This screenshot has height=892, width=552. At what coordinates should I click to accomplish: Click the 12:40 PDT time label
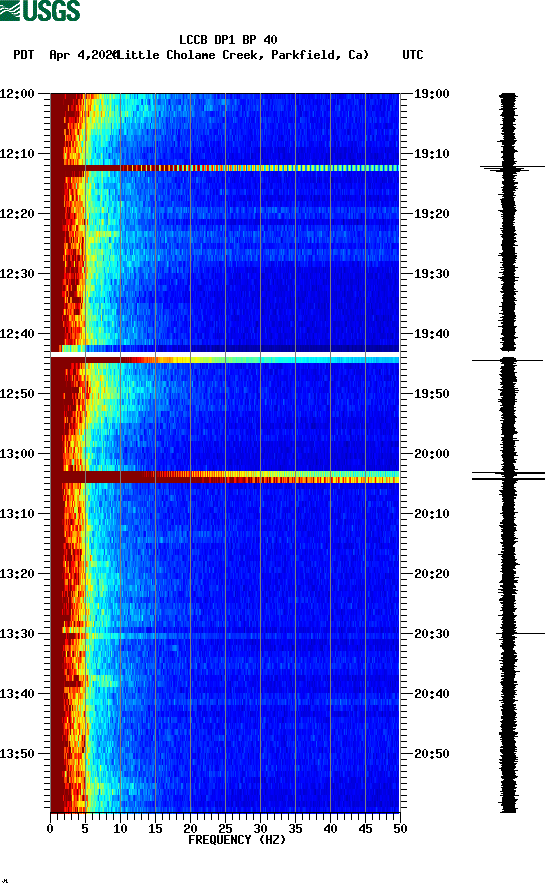pyautogui.click(x=17, y=334)
